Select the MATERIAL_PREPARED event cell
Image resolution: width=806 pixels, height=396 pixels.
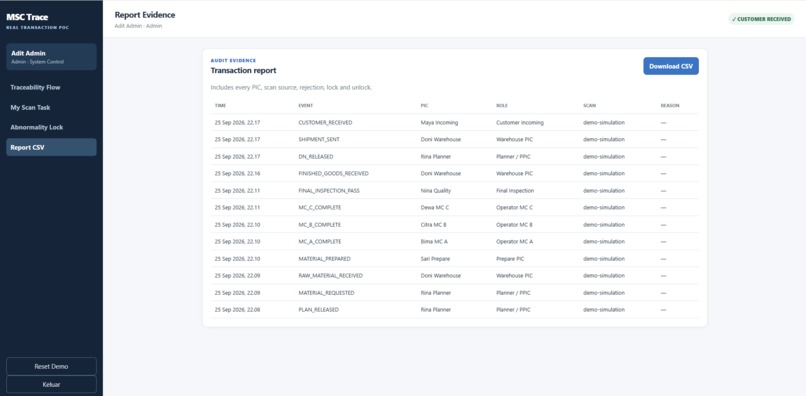(324, 259)
